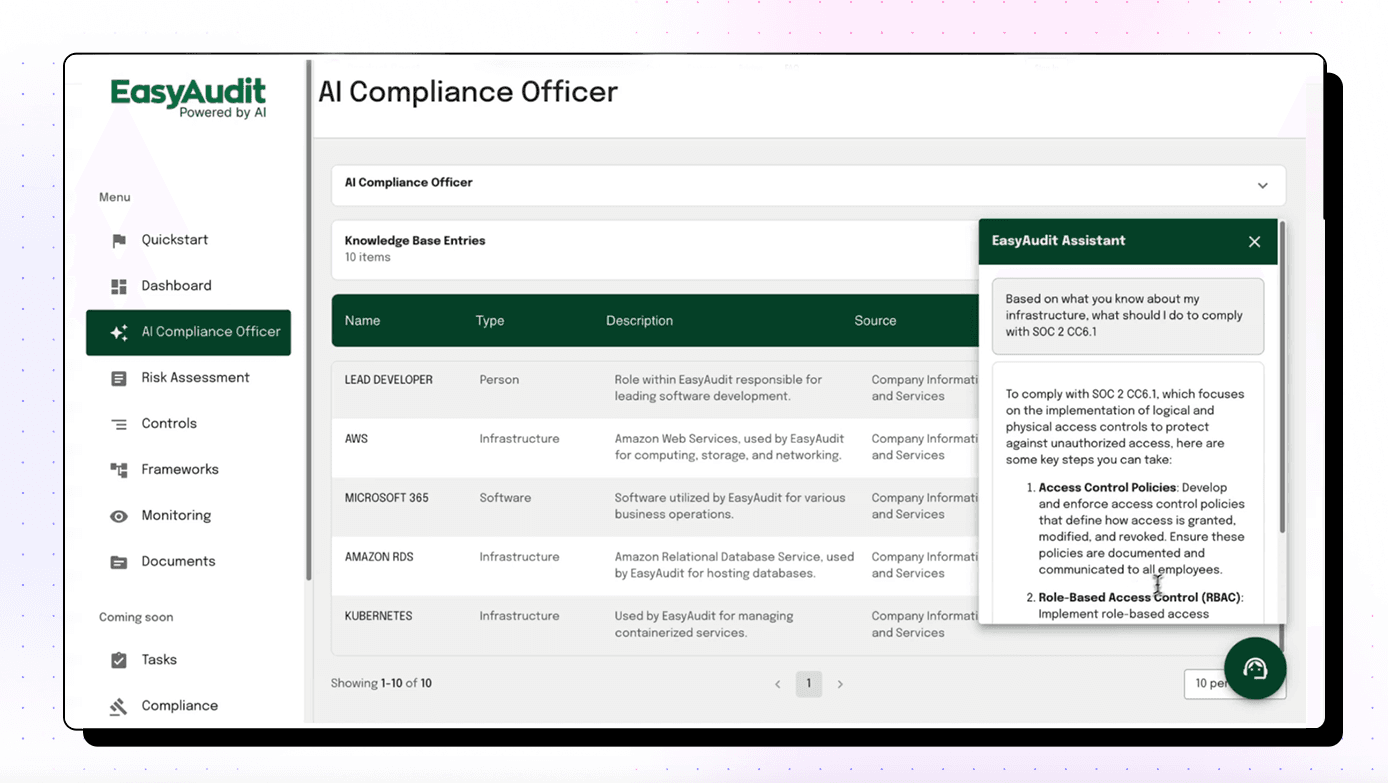Click the Monitoring eye icon
1388x783 pixels.
pyautogui.click(x=119, y=517)
